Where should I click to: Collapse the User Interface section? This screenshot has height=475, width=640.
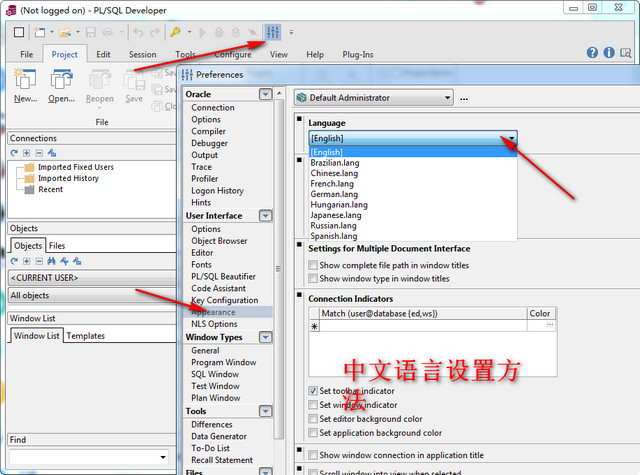pos(265,215)
